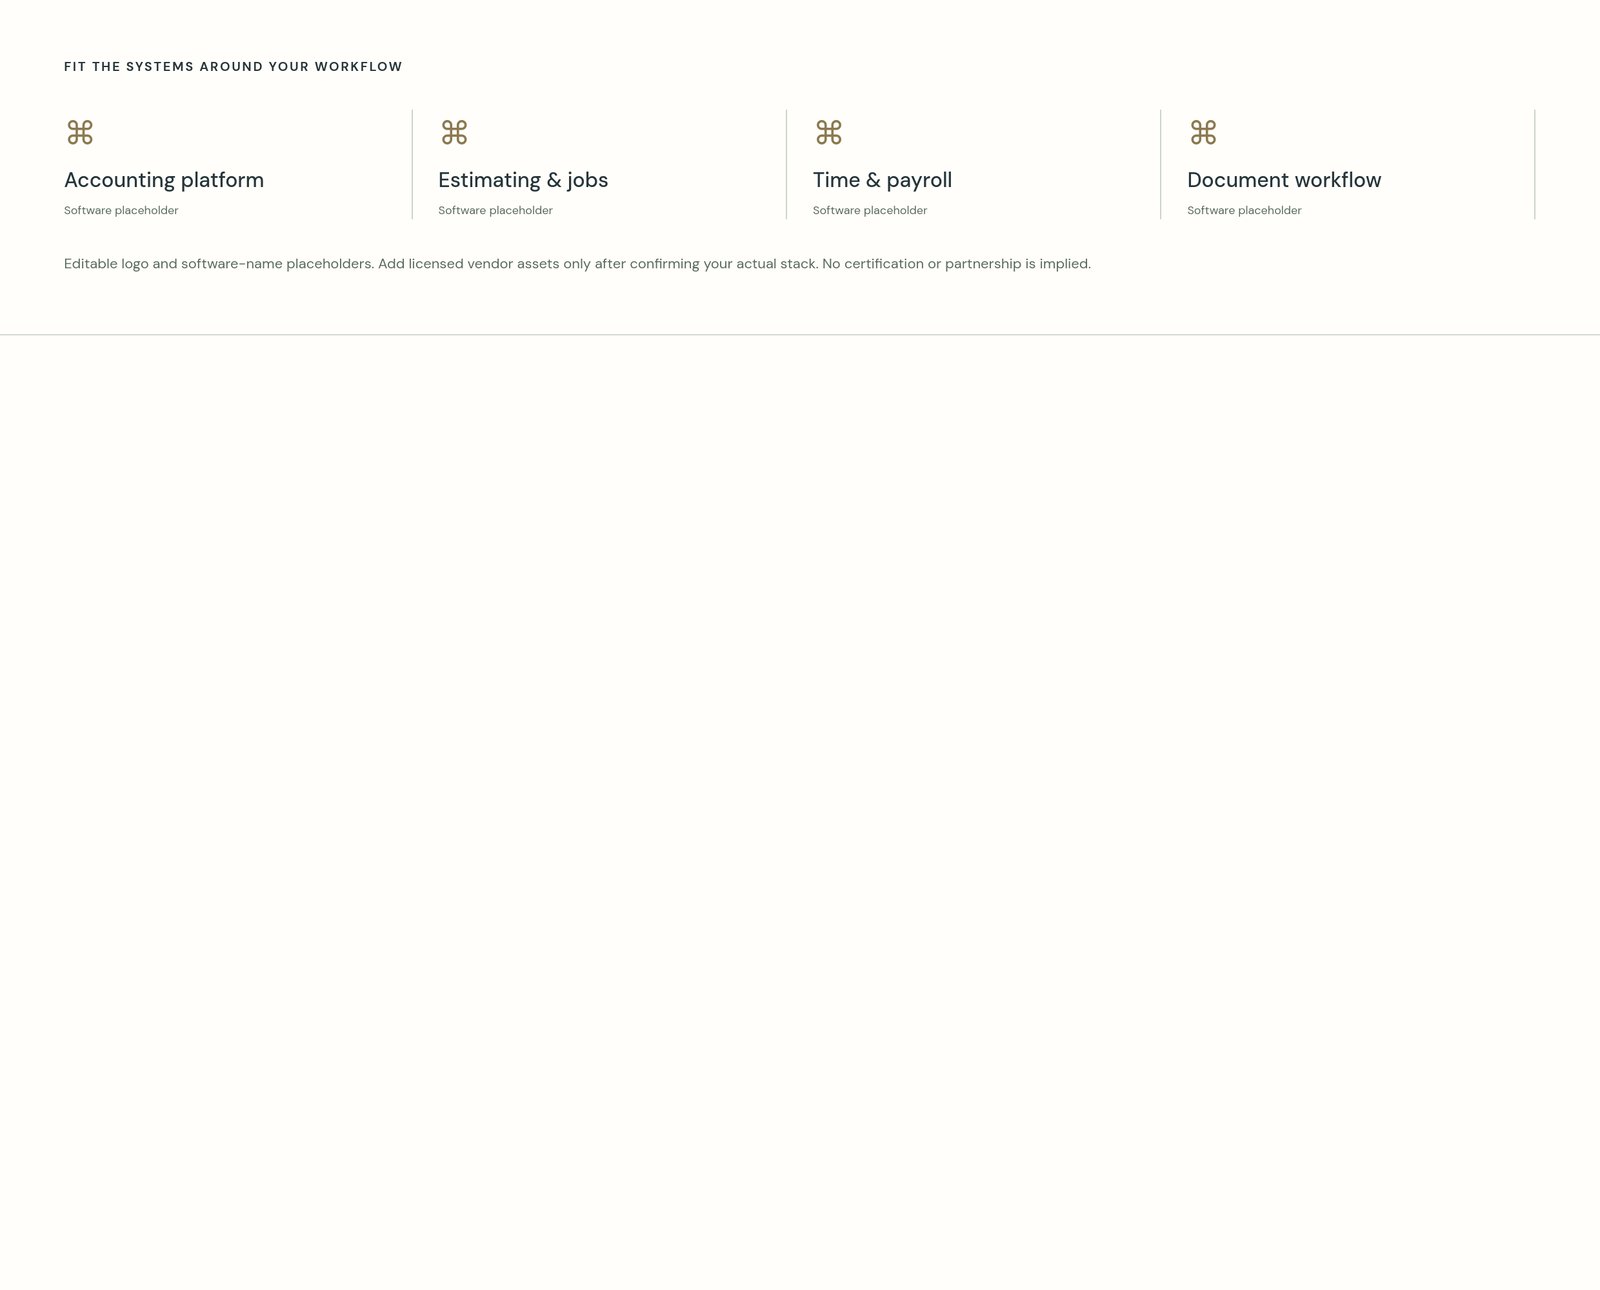Click 'Software placeholder' under Time & payroll

[x=870, y=210]
